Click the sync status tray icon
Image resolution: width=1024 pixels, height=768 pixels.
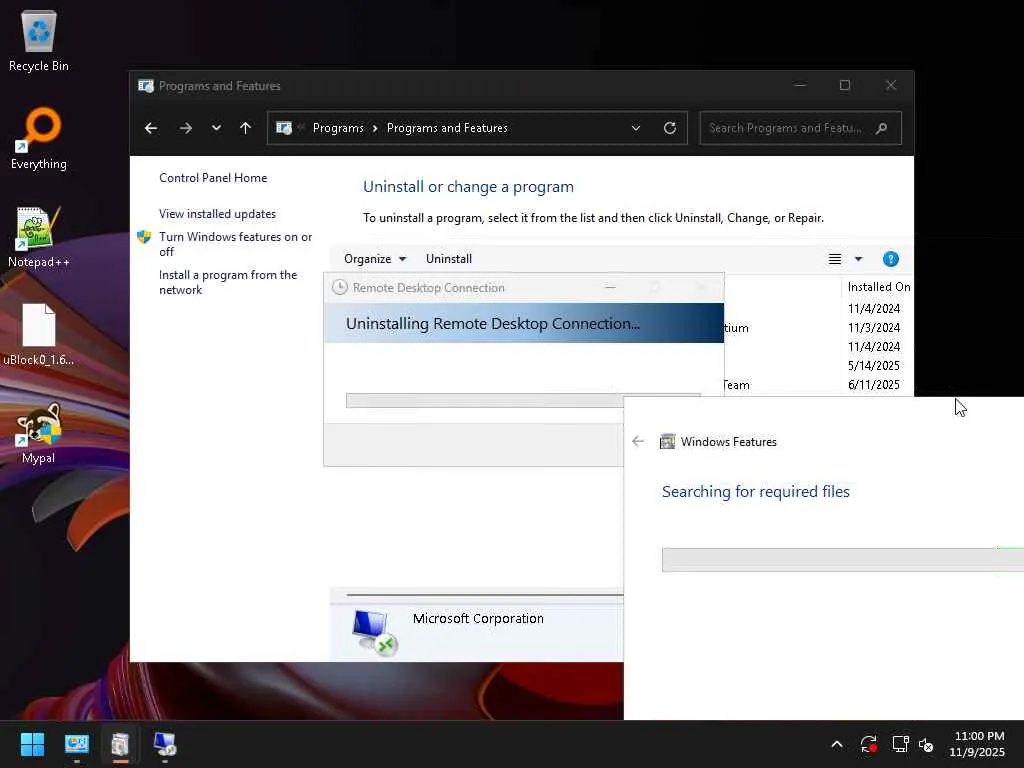[869, 744]
